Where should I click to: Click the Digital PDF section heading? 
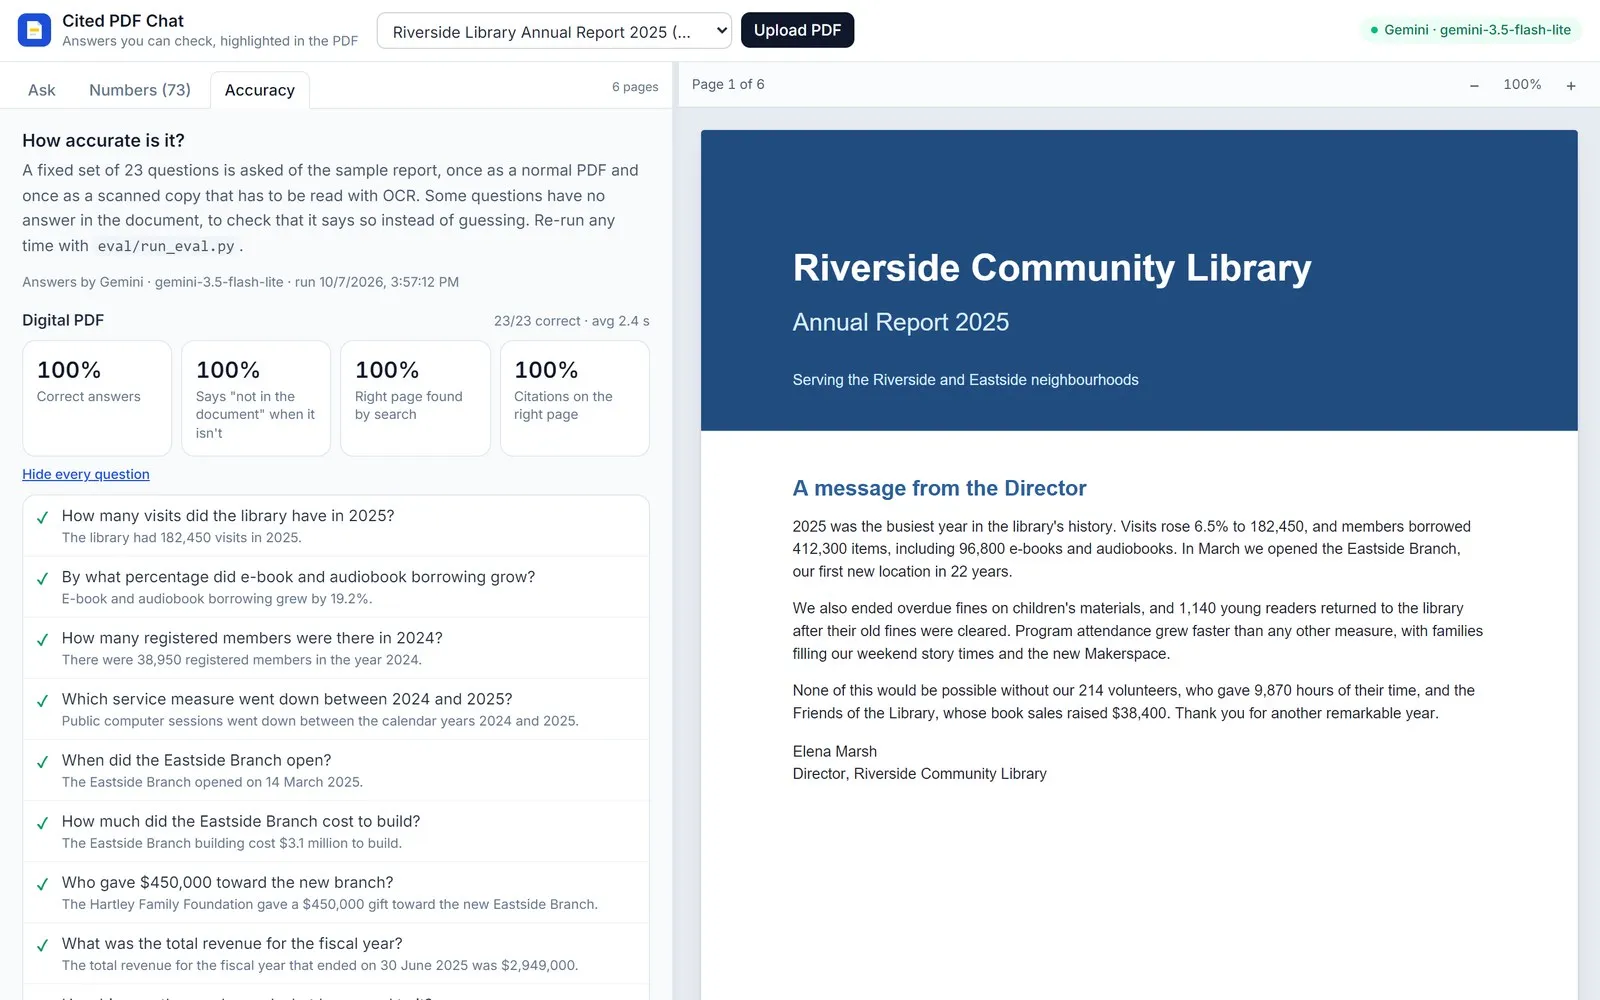coord(63,320)
